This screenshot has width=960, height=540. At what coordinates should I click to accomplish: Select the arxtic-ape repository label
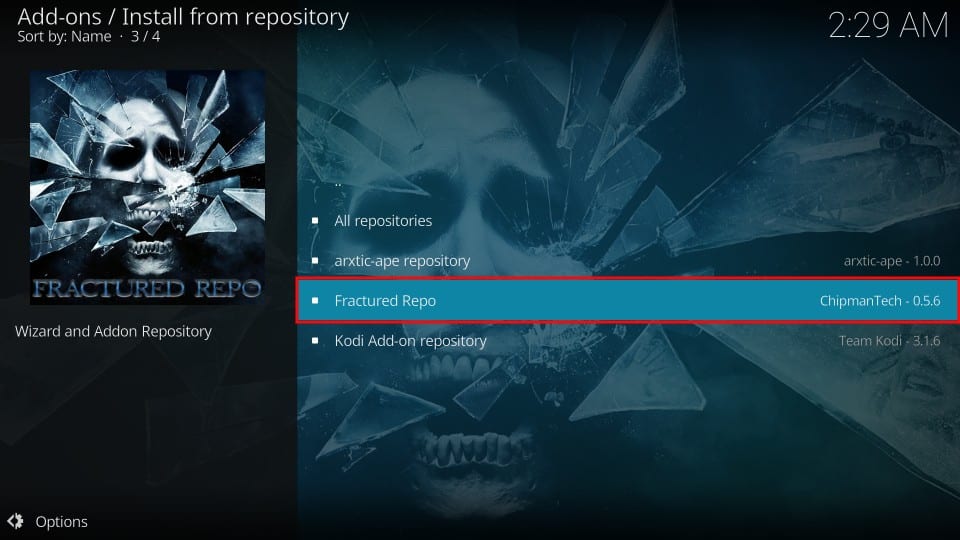tap(402, 261)
